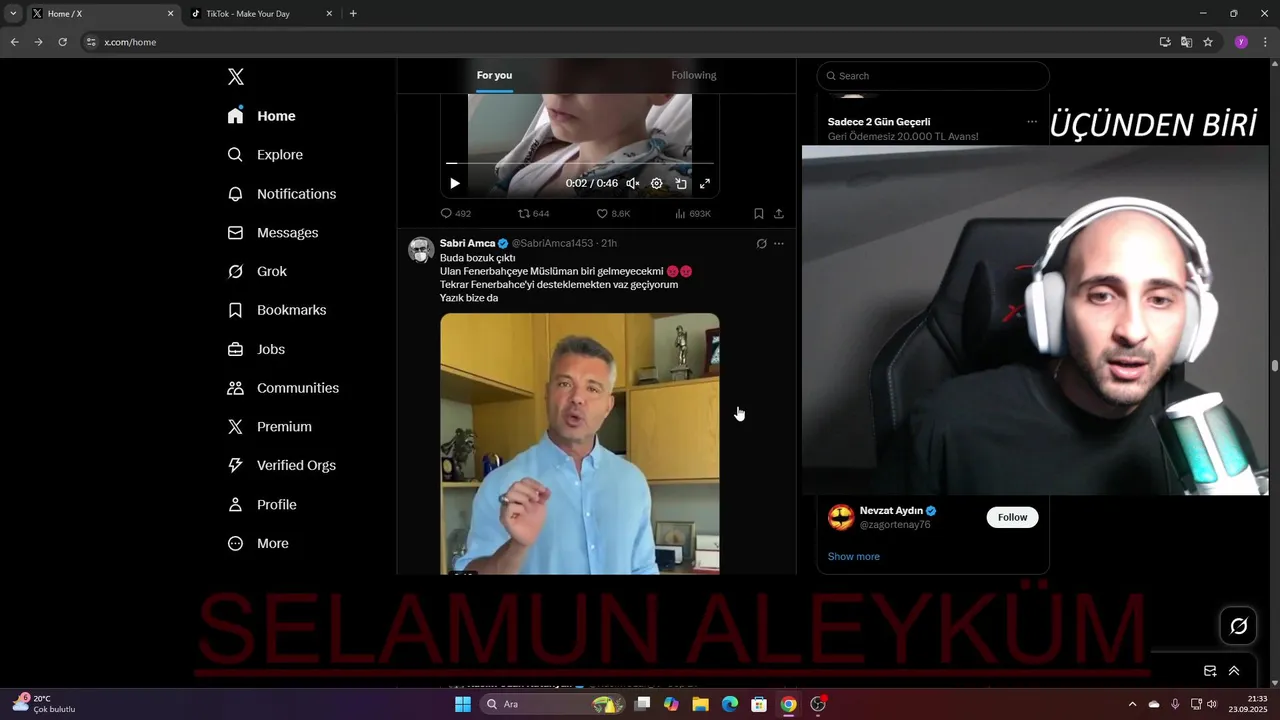Open options for the Sadece 2 Gün Geçerli ad
This screenshot has height=720, width=1280.
pyautogui.click(x=1032, y=122)
